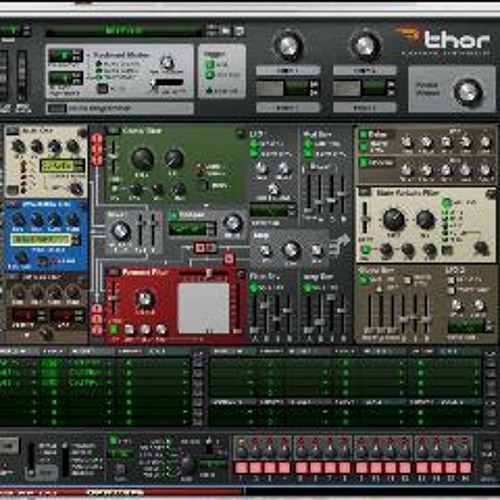Toggle oscillator 1 routing to filter 2

(x=97, y=308)
